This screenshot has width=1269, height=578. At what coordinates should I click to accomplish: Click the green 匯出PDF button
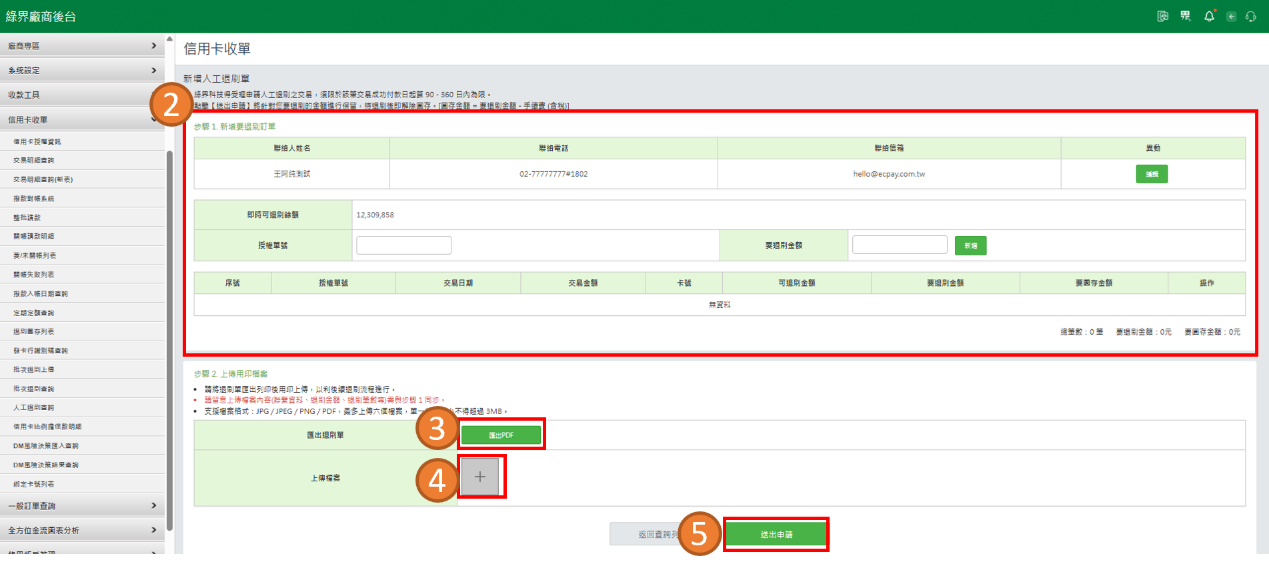click(501, 435)
